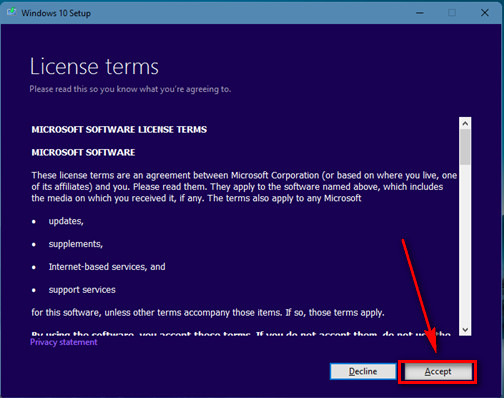Click the Windows 10 Setup title icon

click(12, 12)
